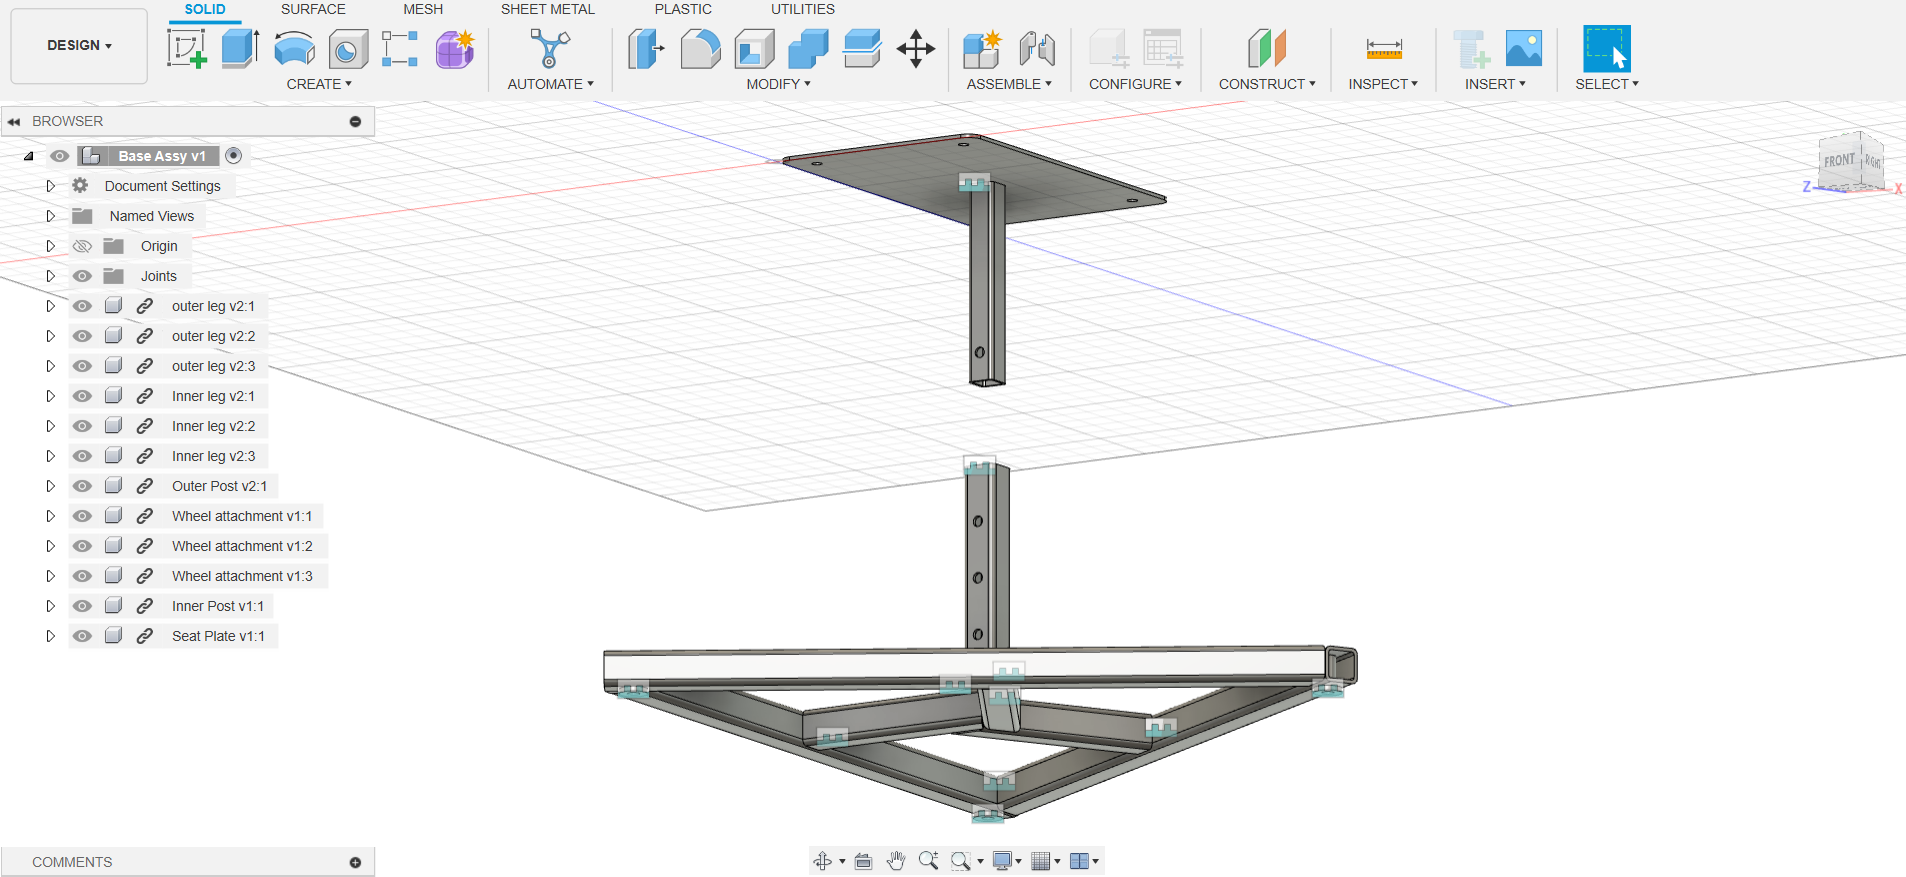The width and height of the screenshot is (1906, 877).
Task: Collapse the Base Assy v1 root node
Action: click(29, 156)
